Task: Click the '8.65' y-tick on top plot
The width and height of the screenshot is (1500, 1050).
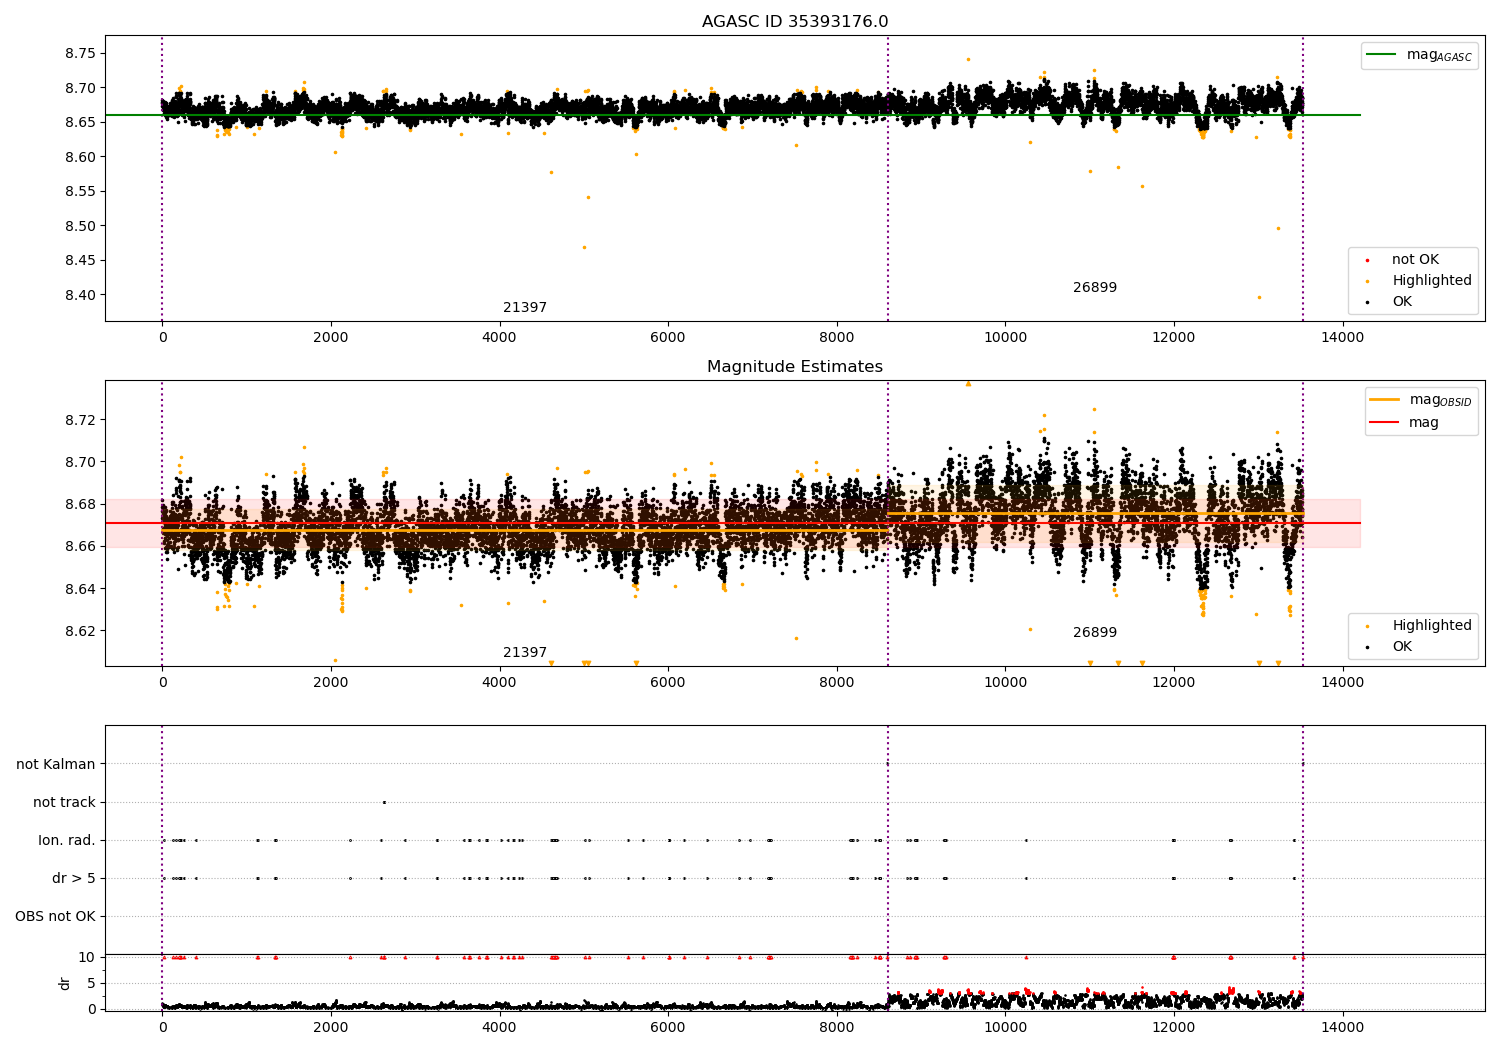Action: 80,122
